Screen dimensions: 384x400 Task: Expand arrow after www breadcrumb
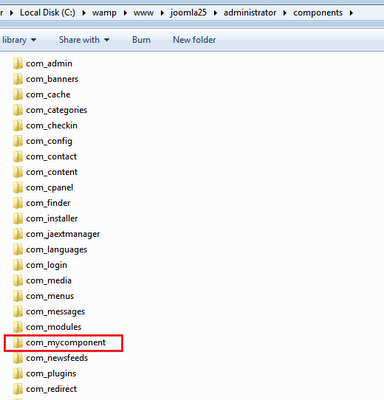point(162,13)
